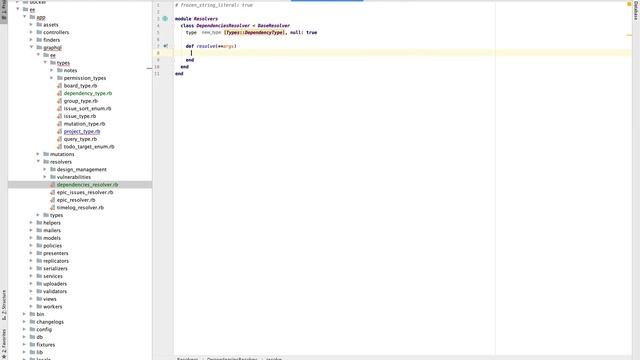
Task: Select the highlighted dependencies_resolver.rb row
Action: (80, 185)
